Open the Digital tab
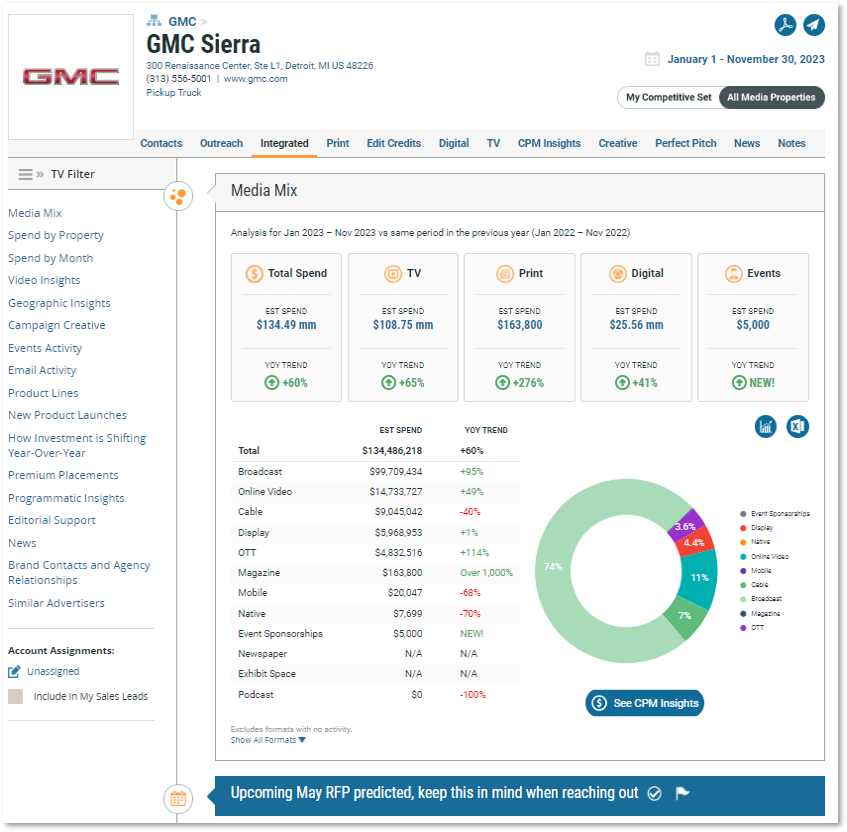Viewport: 847px width, 832px height. pyautogui.click(x=454, y=143)
